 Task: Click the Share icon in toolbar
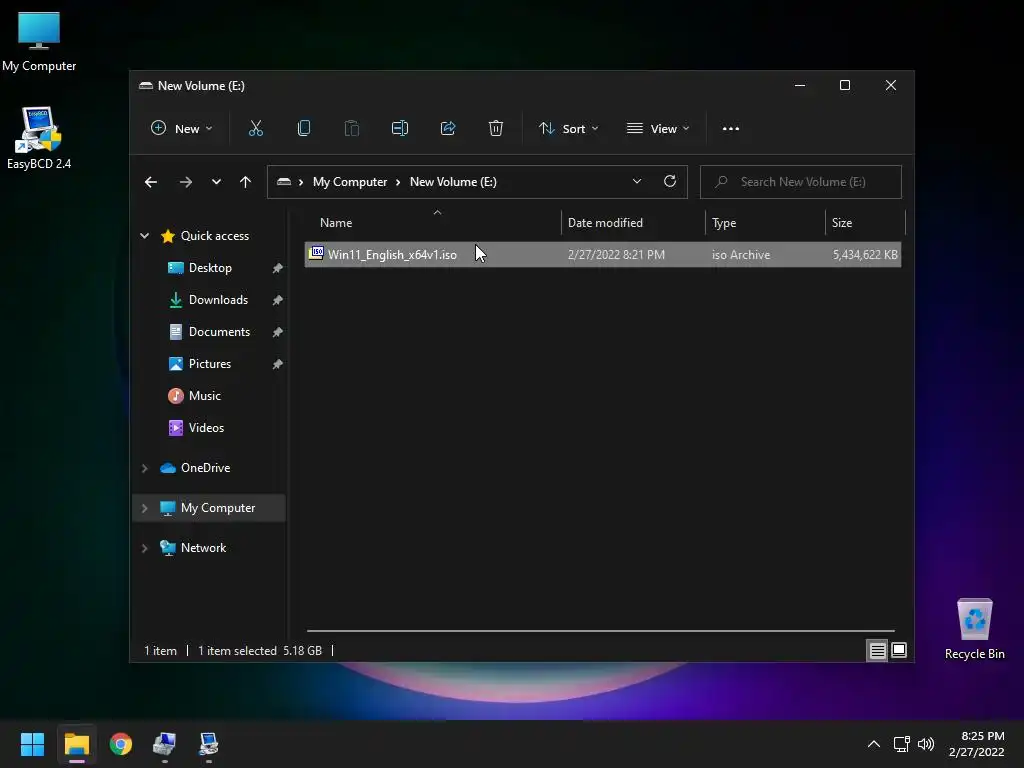[448, 129]
